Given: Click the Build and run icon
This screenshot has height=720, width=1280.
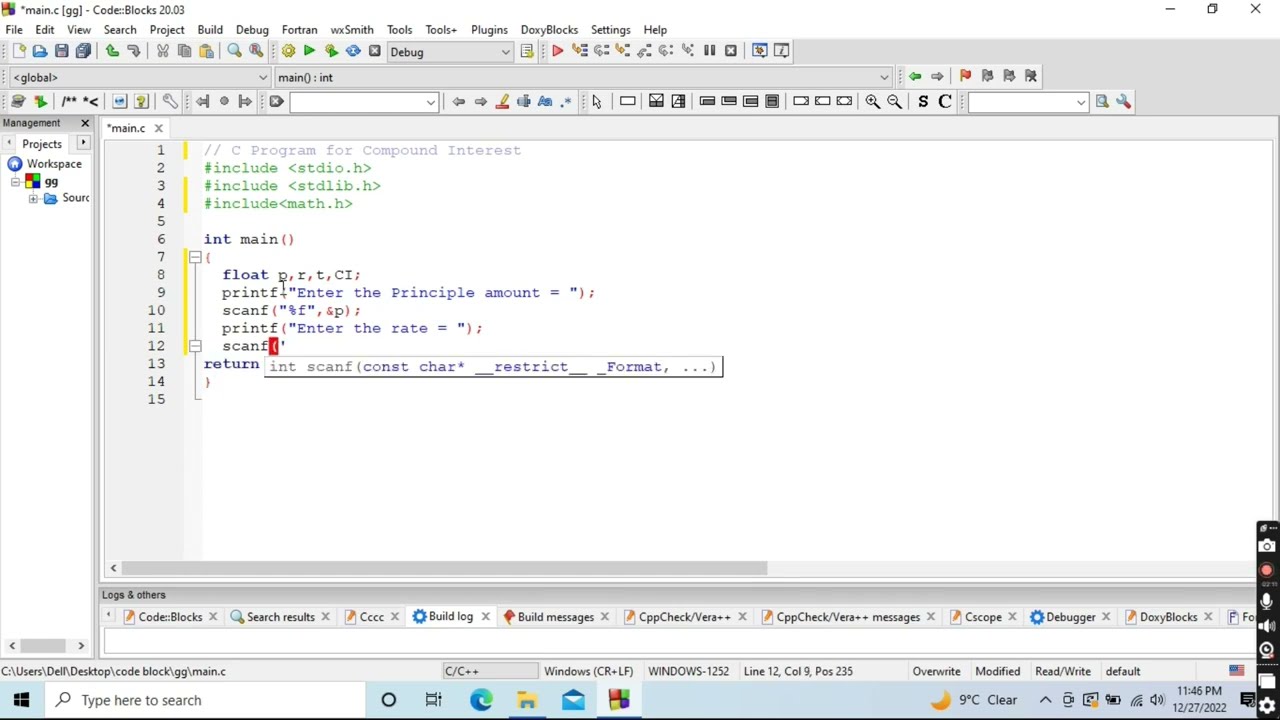Looking at the screenshot, I should click(x=331, y=51).
